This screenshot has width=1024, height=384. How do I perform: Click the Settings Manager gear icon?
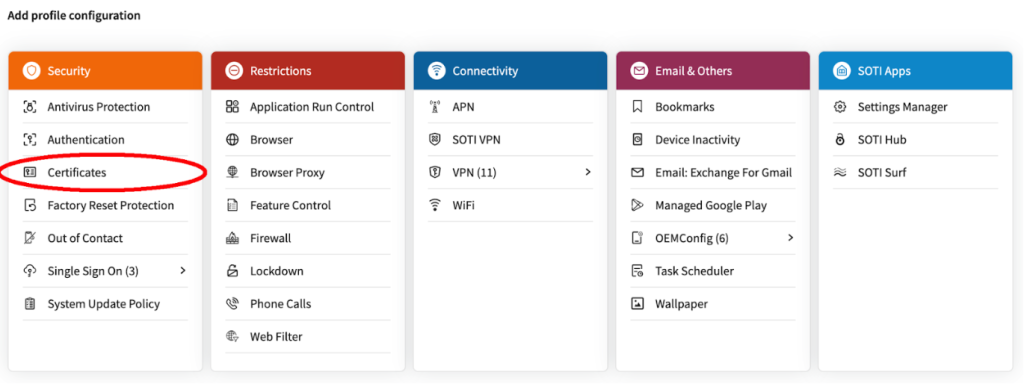point(840,107)
